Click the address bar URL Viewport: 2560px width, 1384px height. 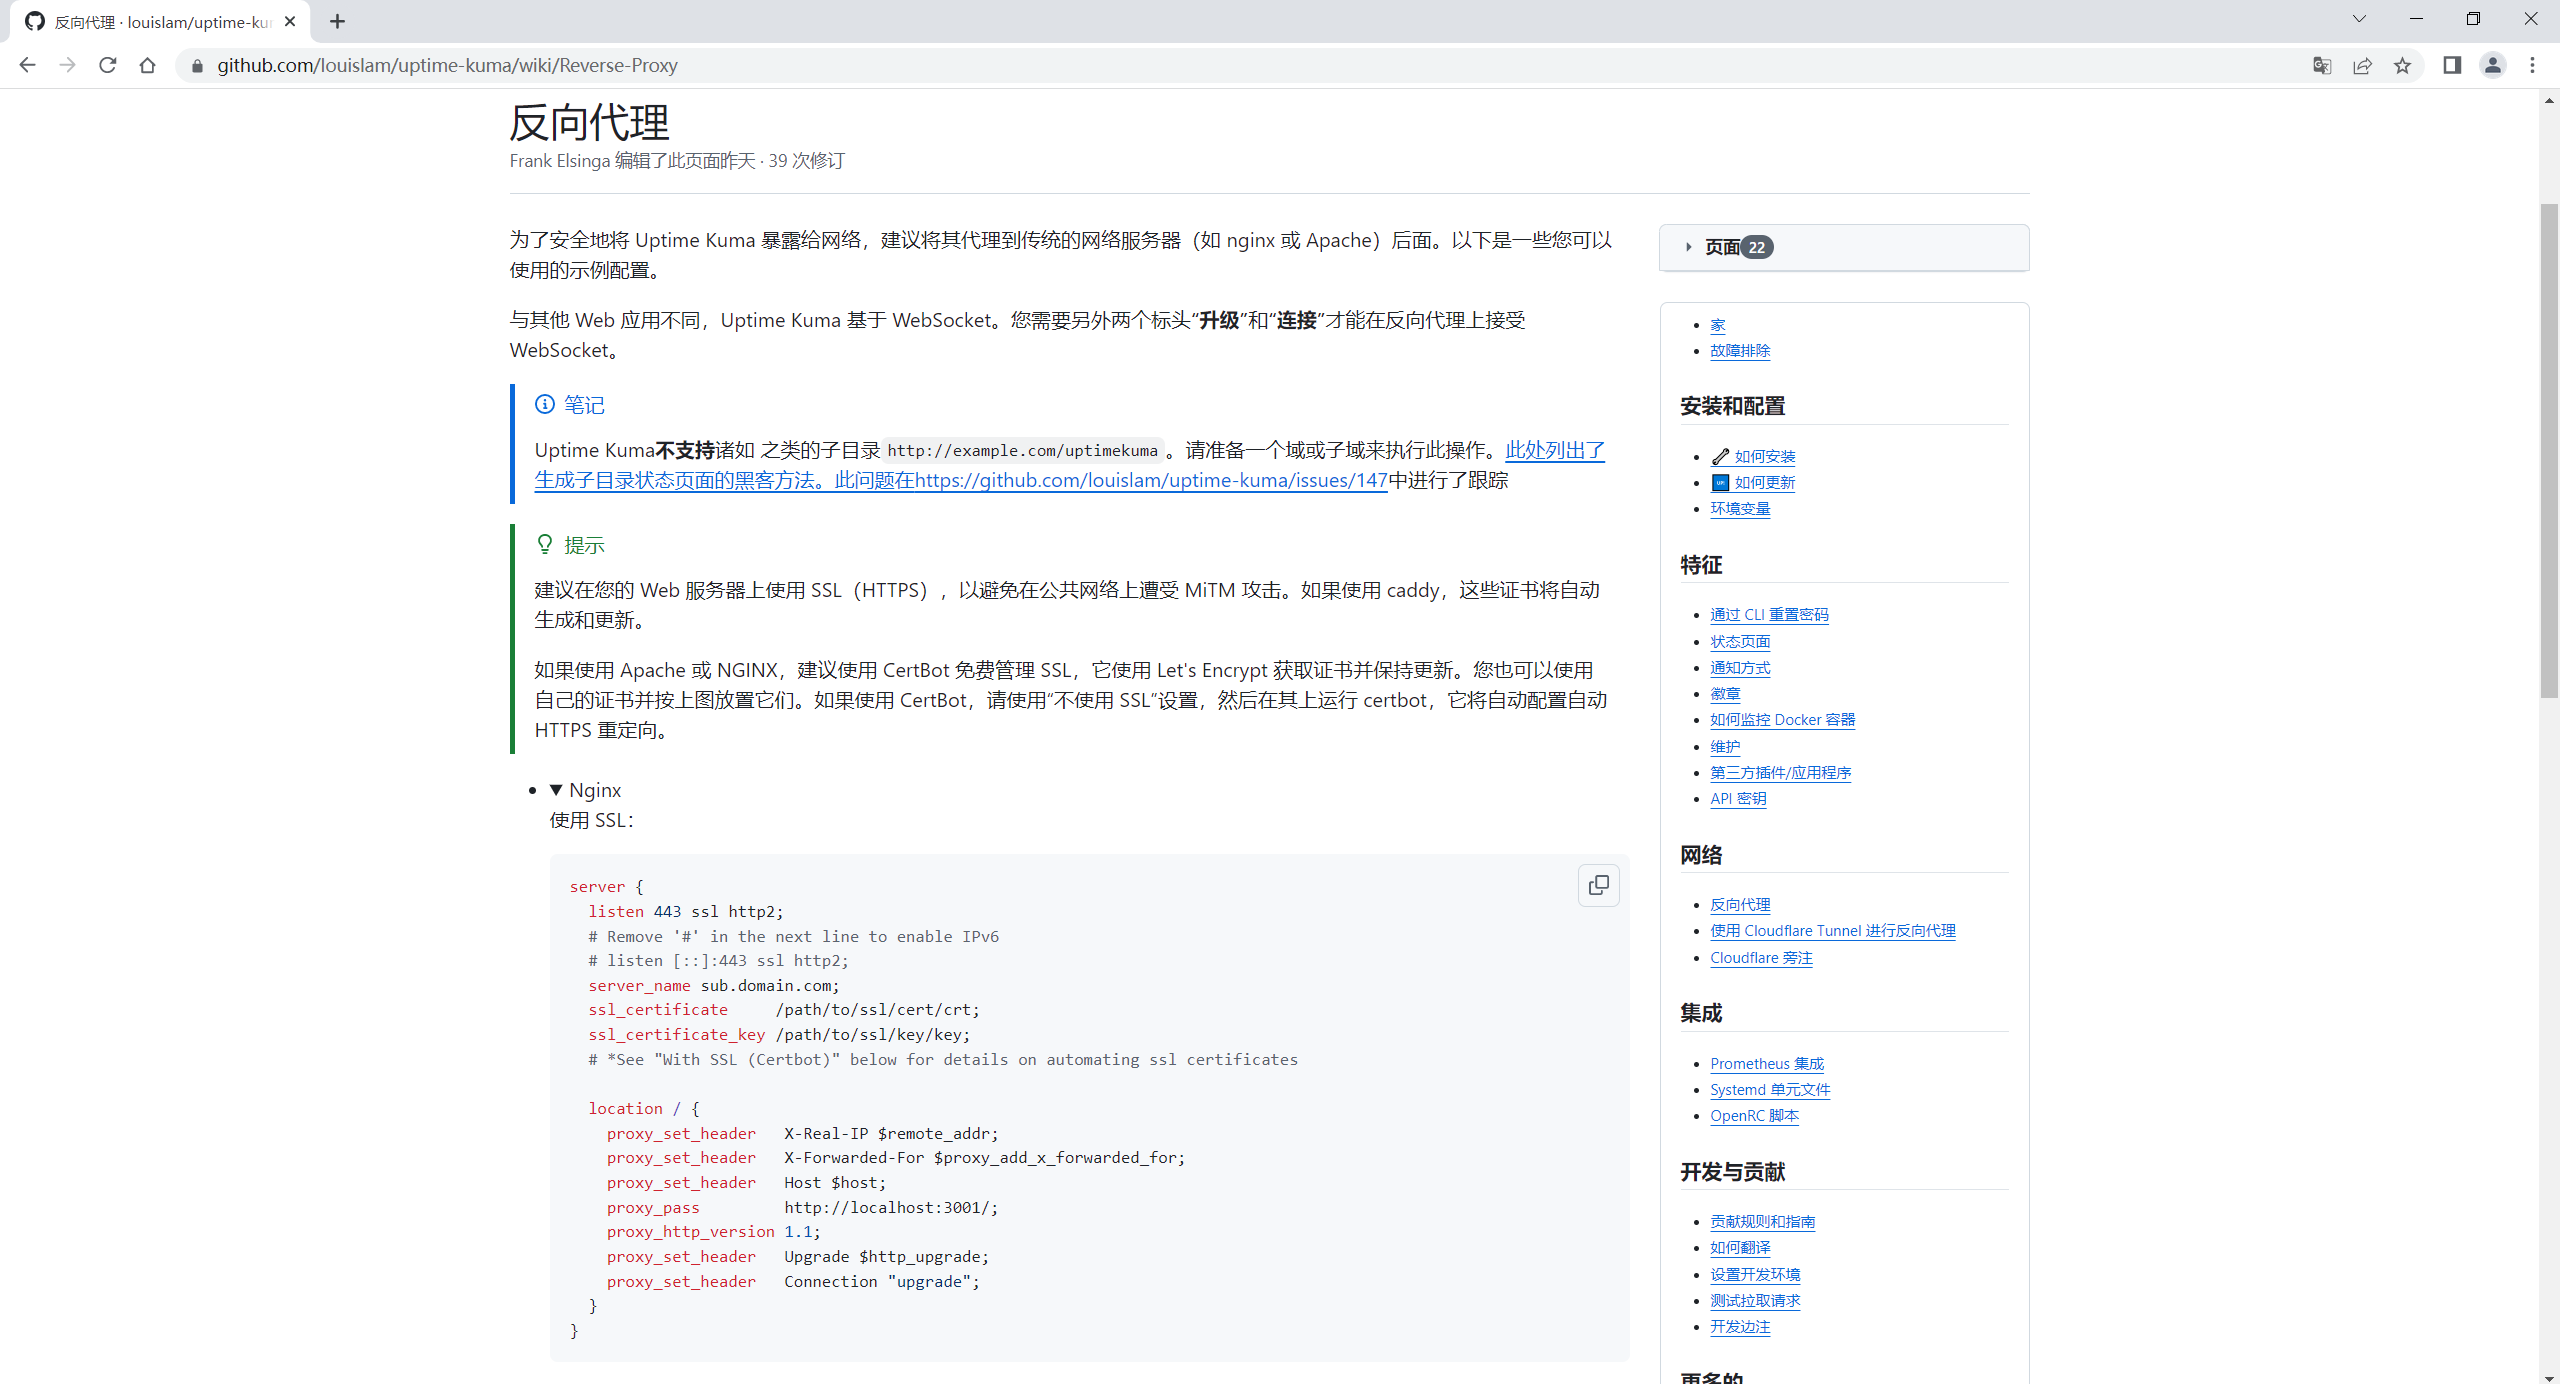pos(447,65)
